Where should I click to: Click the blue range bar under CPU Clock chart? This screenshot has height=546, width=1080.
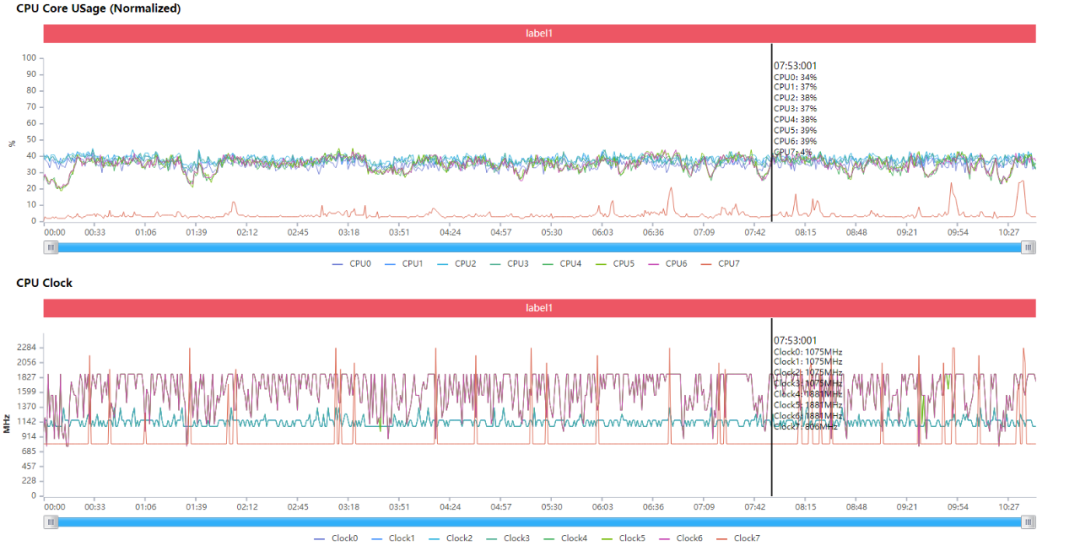pos(539,522)
